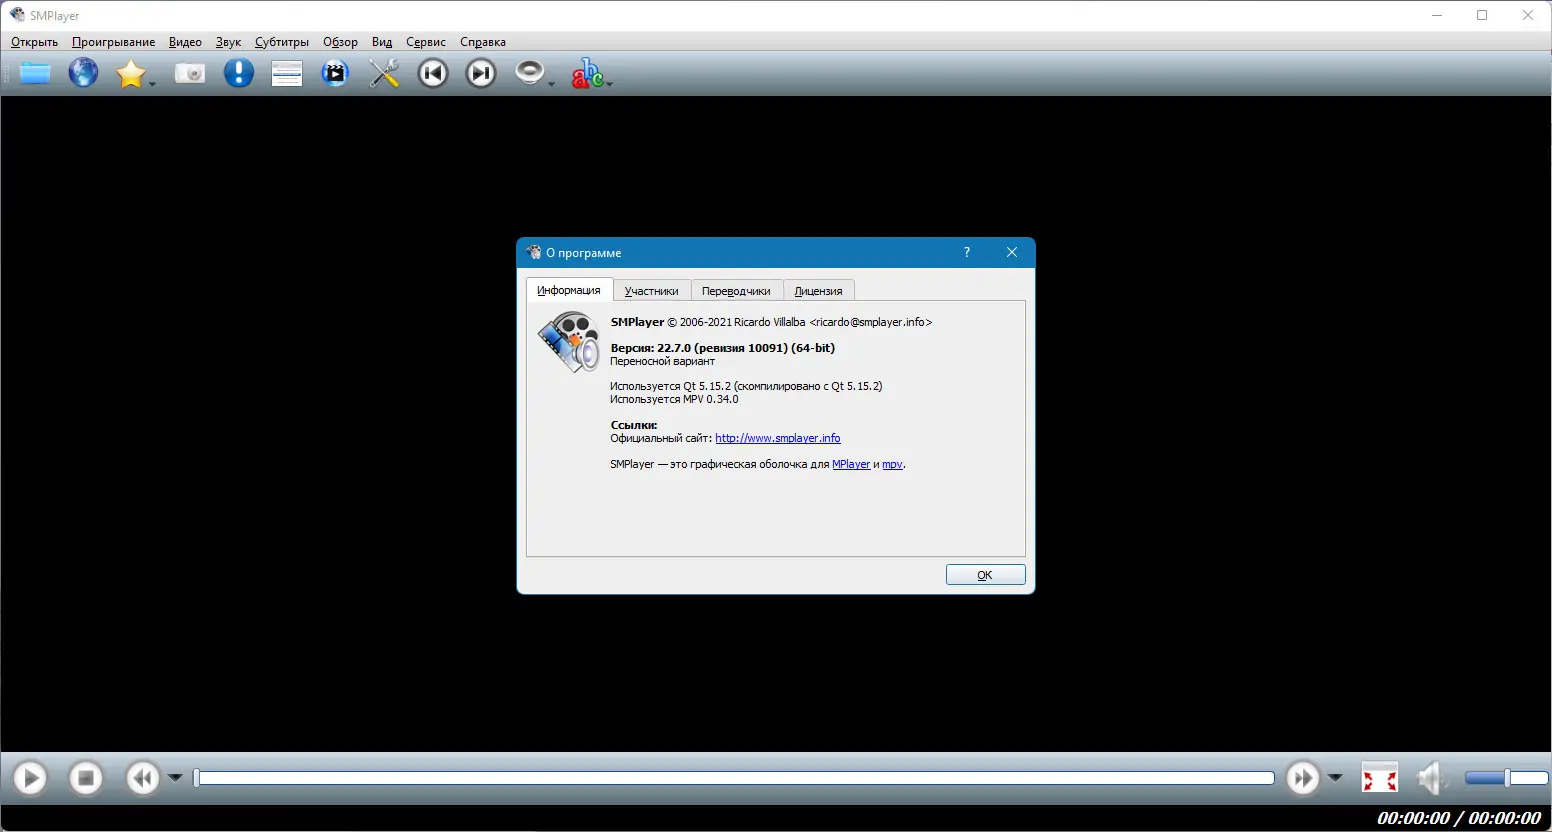Toggle fullscreen with the red arrows icon
Viewport: 1552px width, 832px height.
(1380, 777)
